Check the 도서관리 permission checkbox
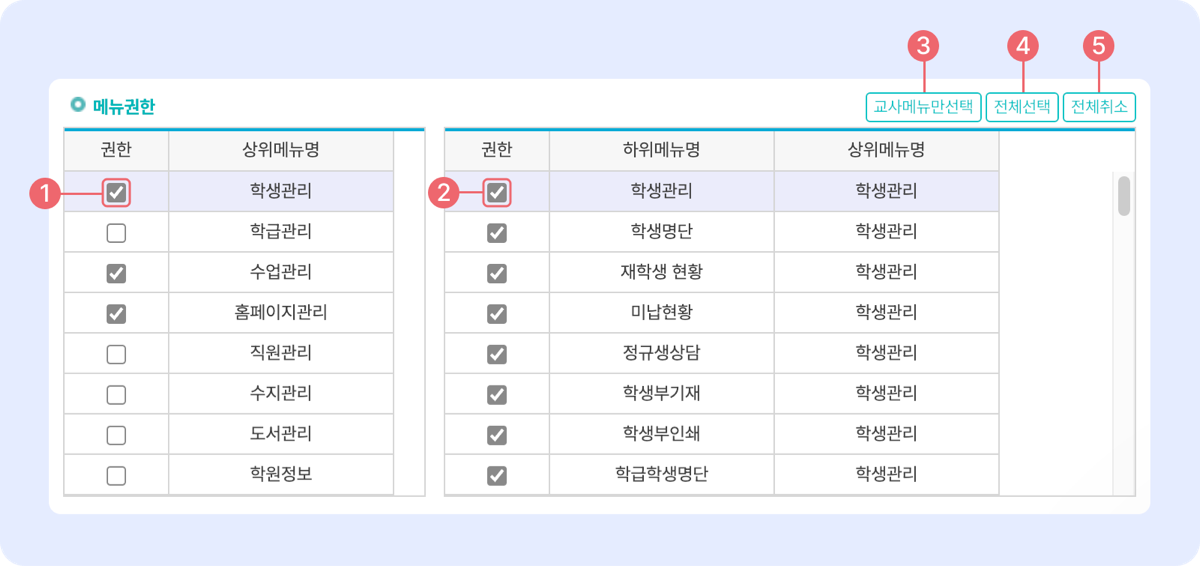Screen dimensions: 1200x566 tap(116, 435)
